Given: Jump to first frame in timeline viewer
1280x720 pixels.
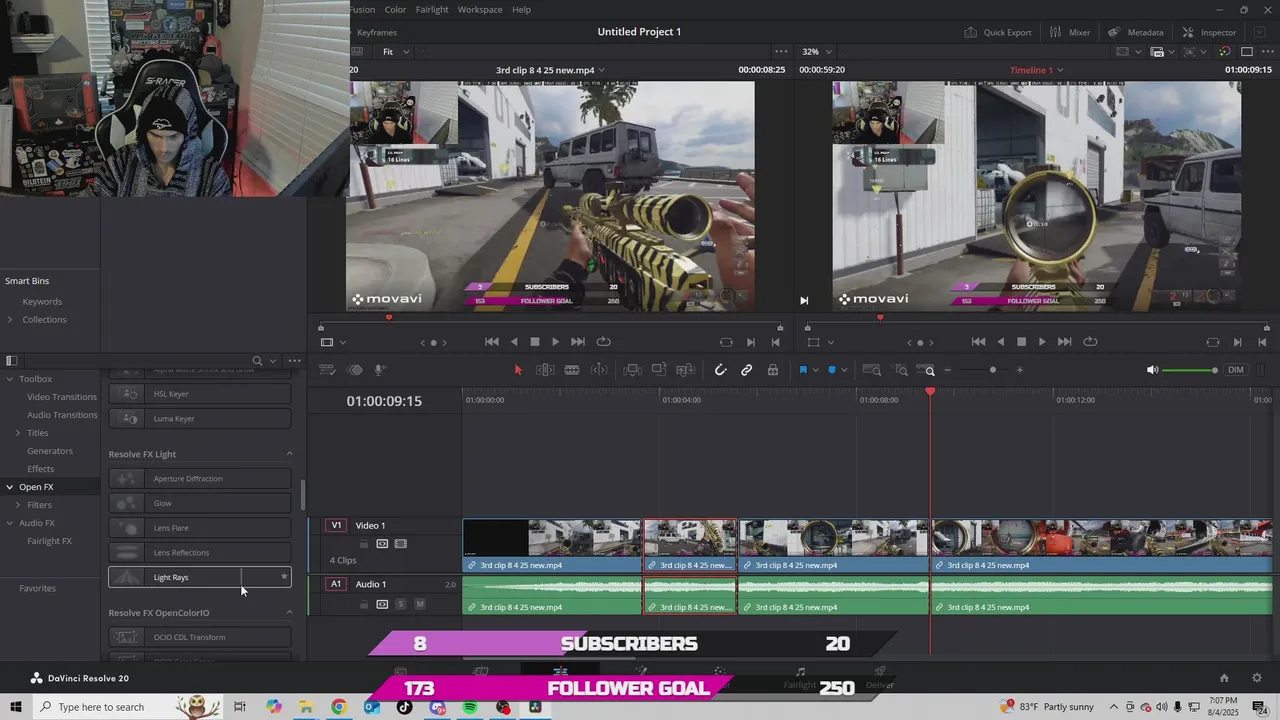Looking at the screenshot, I should (x=979, y=342).
